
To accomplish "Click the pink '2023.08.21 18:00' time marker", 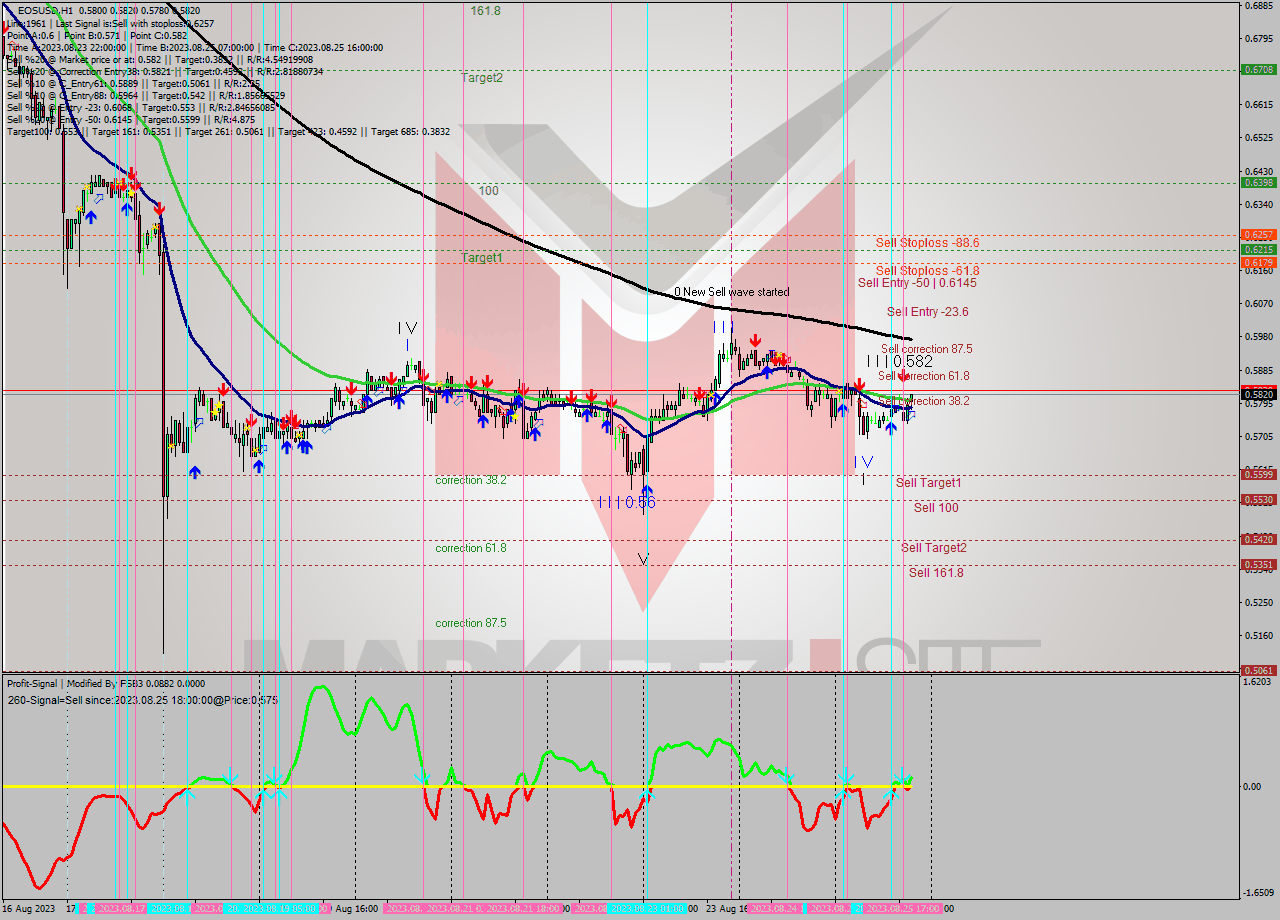I will point(523,909).
